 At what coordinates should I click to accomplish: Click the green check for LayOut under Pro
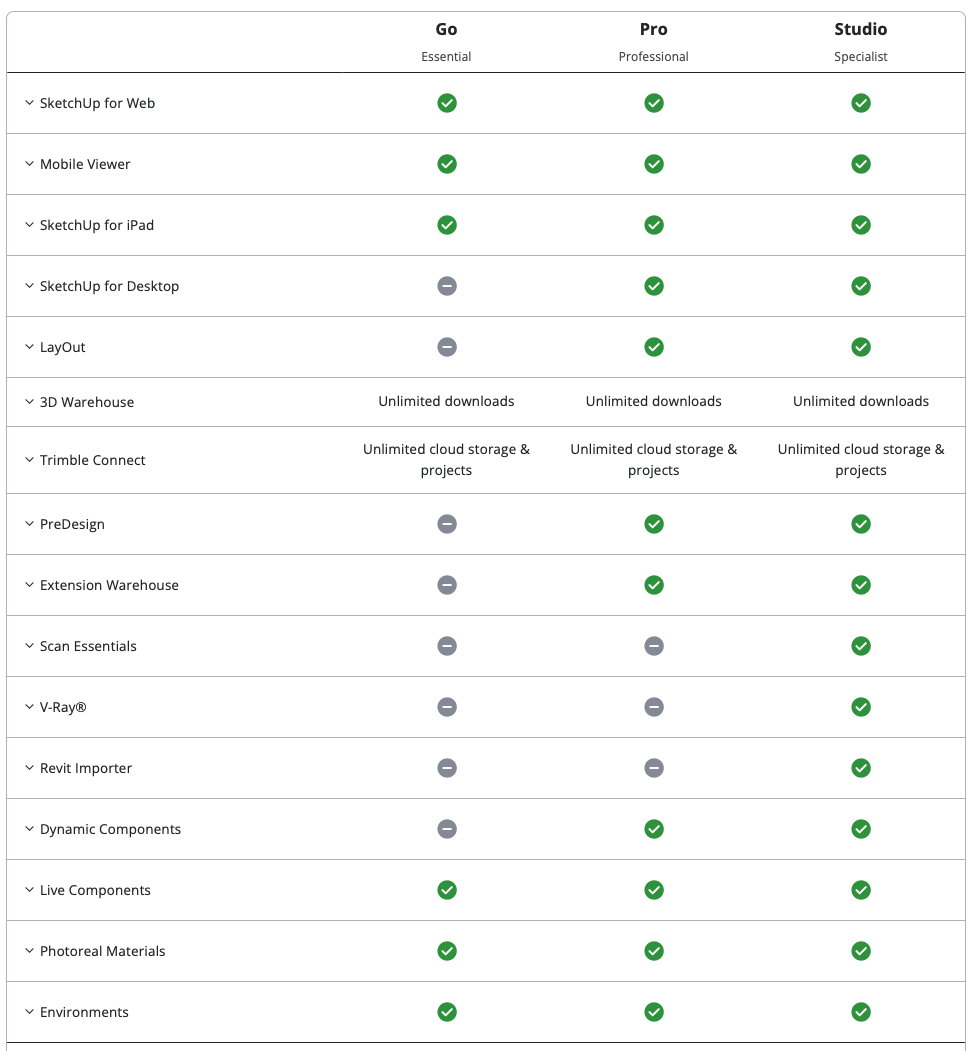click(654, 347)
